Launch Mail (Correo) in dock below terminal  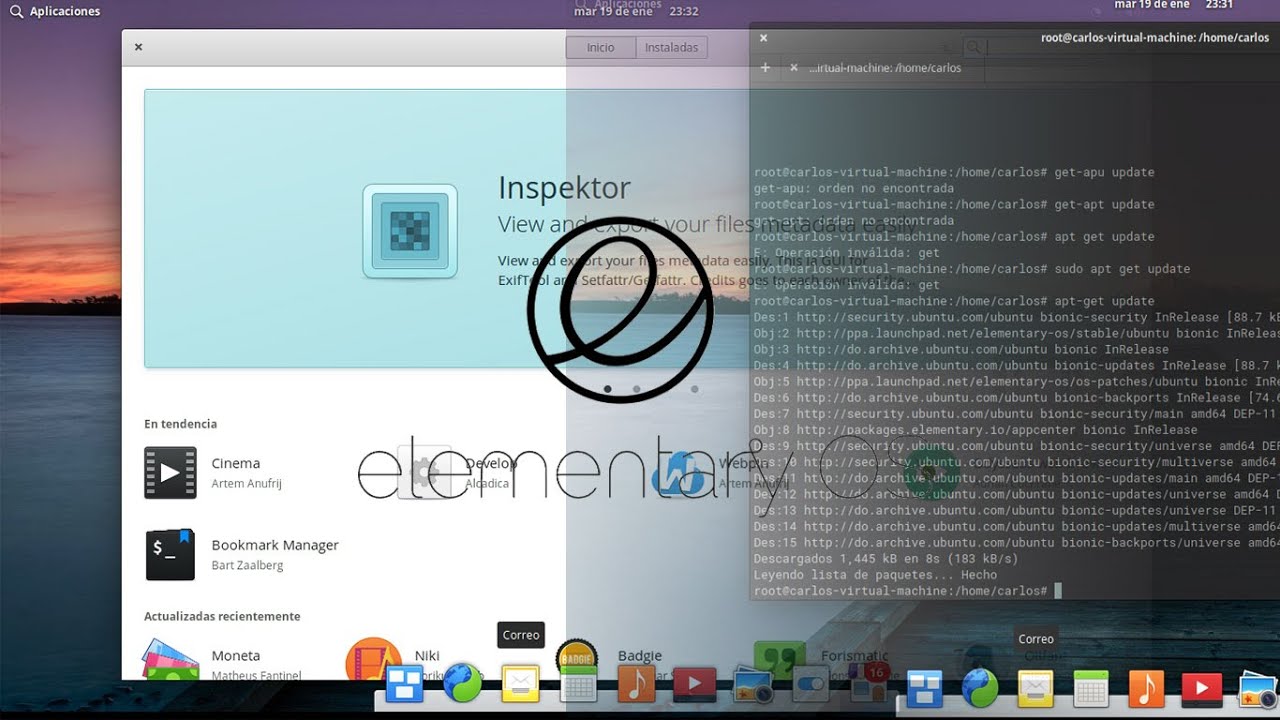click(1035, 688)
